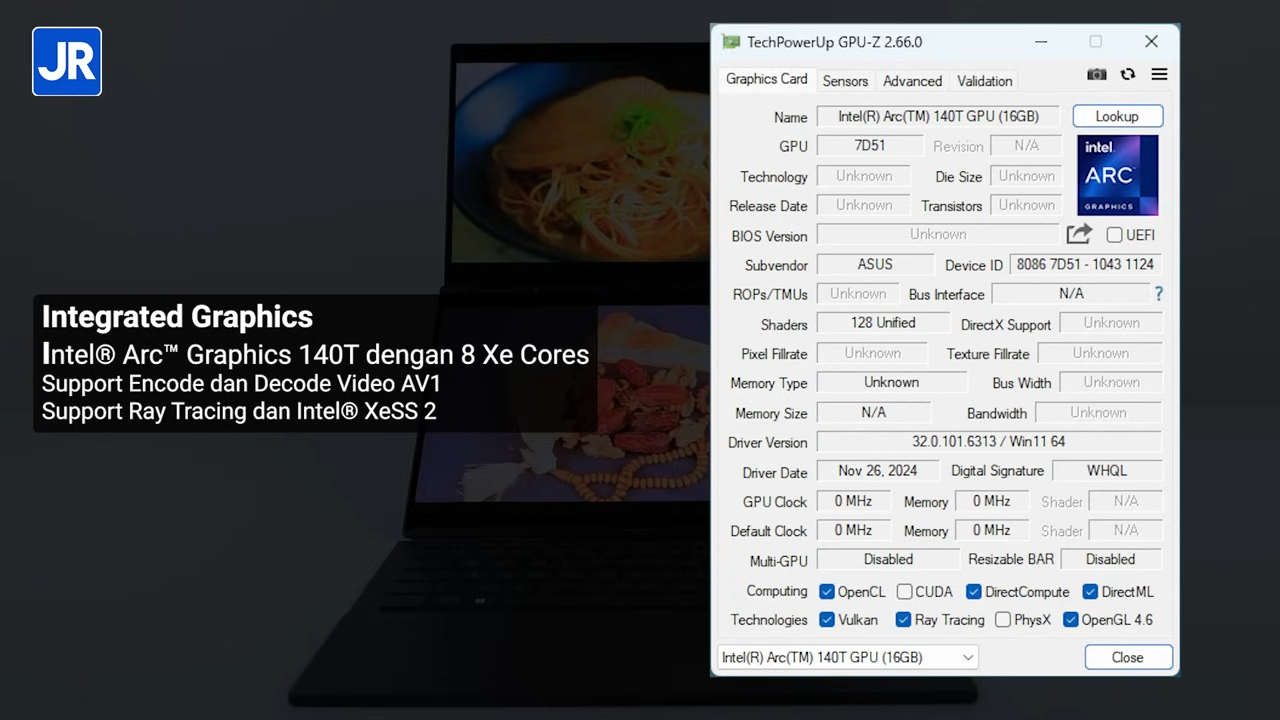
Task: Click the GPU-Z application icon in titlebar
Action: tap(731, 41)
